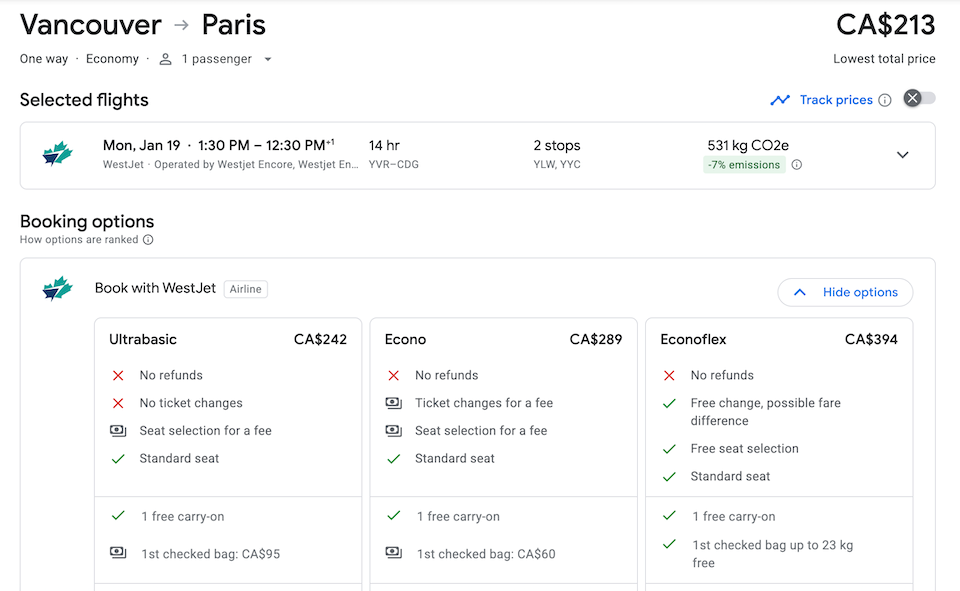Click the Track prices chart icon

pos(780,100)
